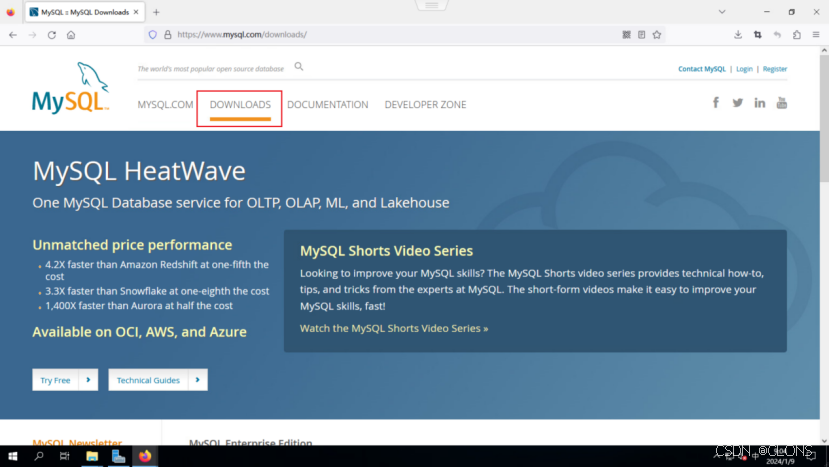The height and width of the screenshot is (467, 830).
Task: Click the Unmatched price performance heading
Action: (x=132, y=245)
